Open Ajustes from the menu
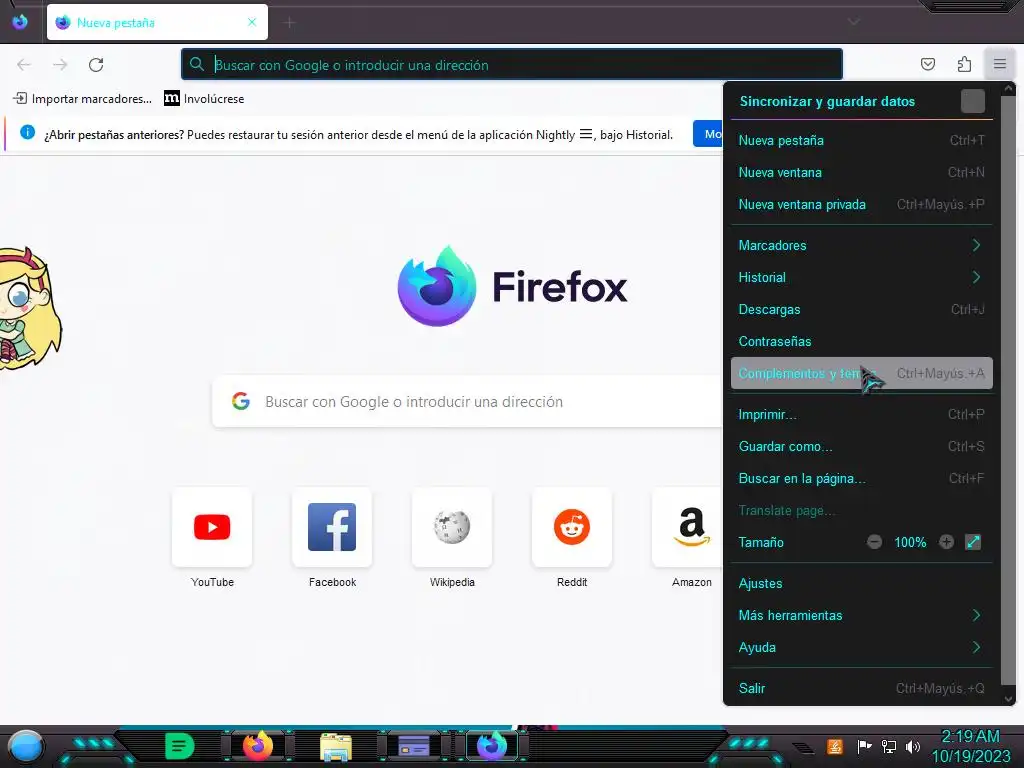1024x768 pixels. point(861,583)
